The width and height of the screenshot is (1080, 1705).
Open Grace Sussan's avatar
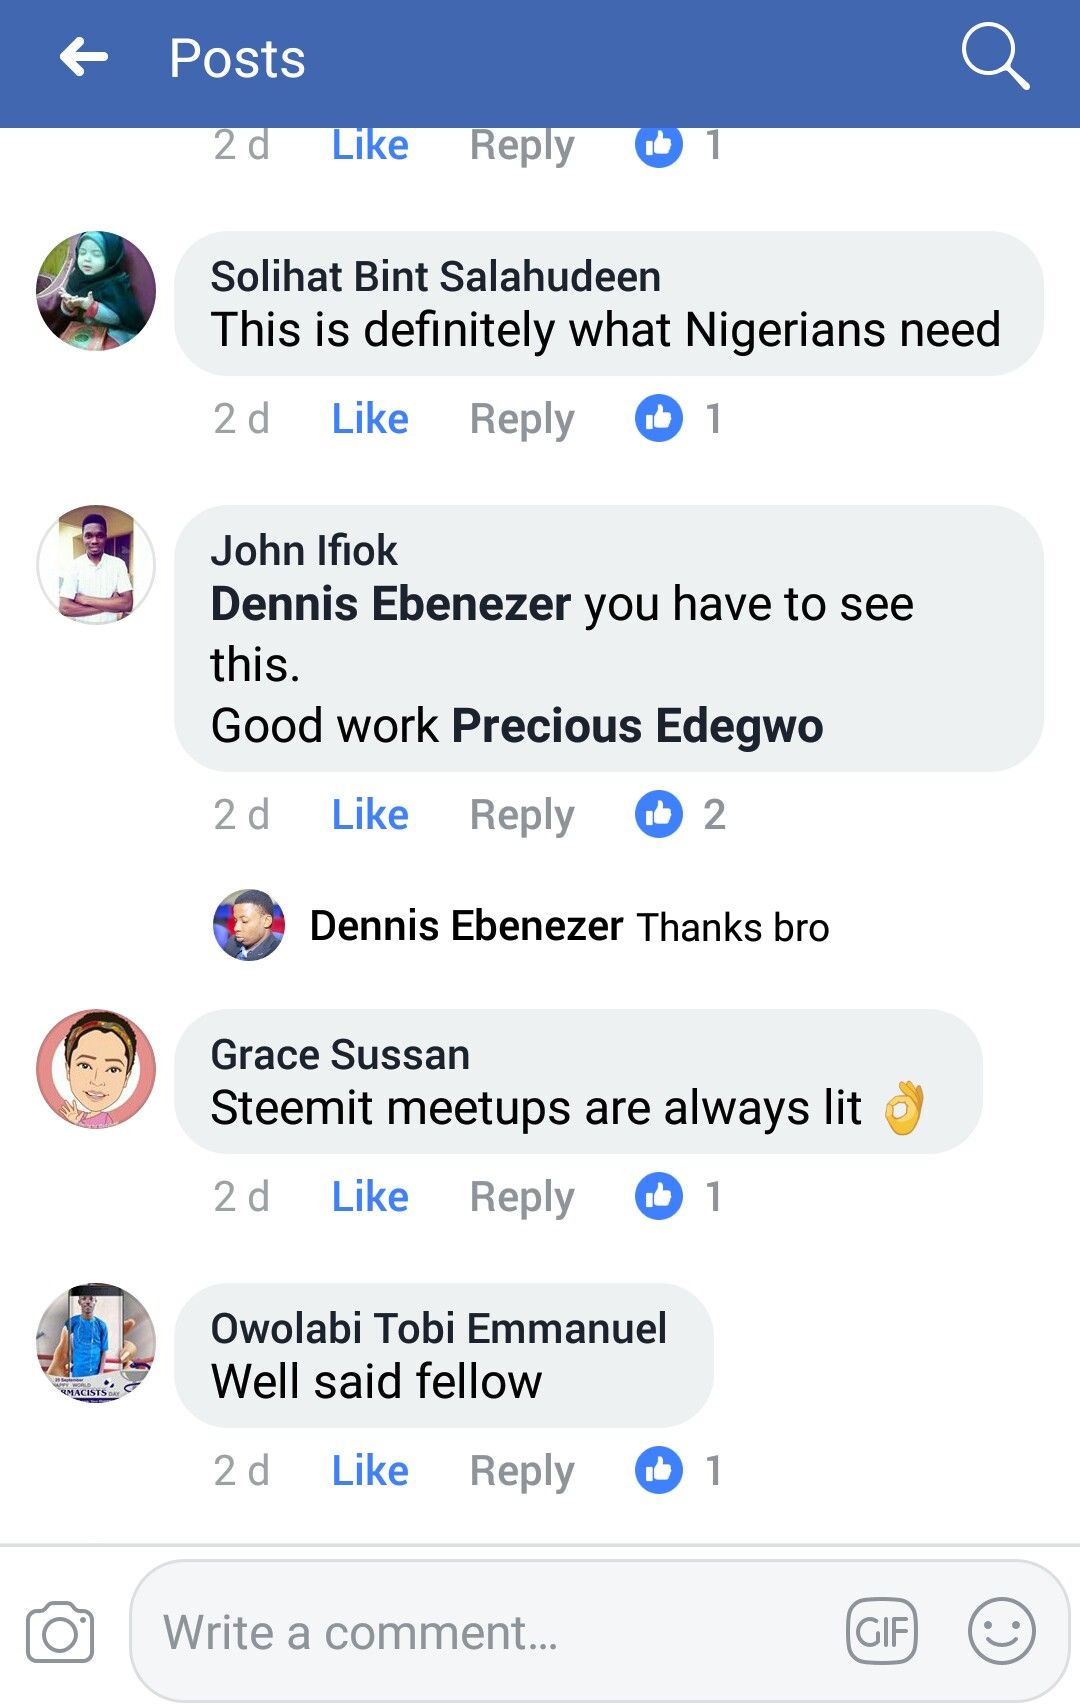pyautogui.click(x=96, y=1069)
